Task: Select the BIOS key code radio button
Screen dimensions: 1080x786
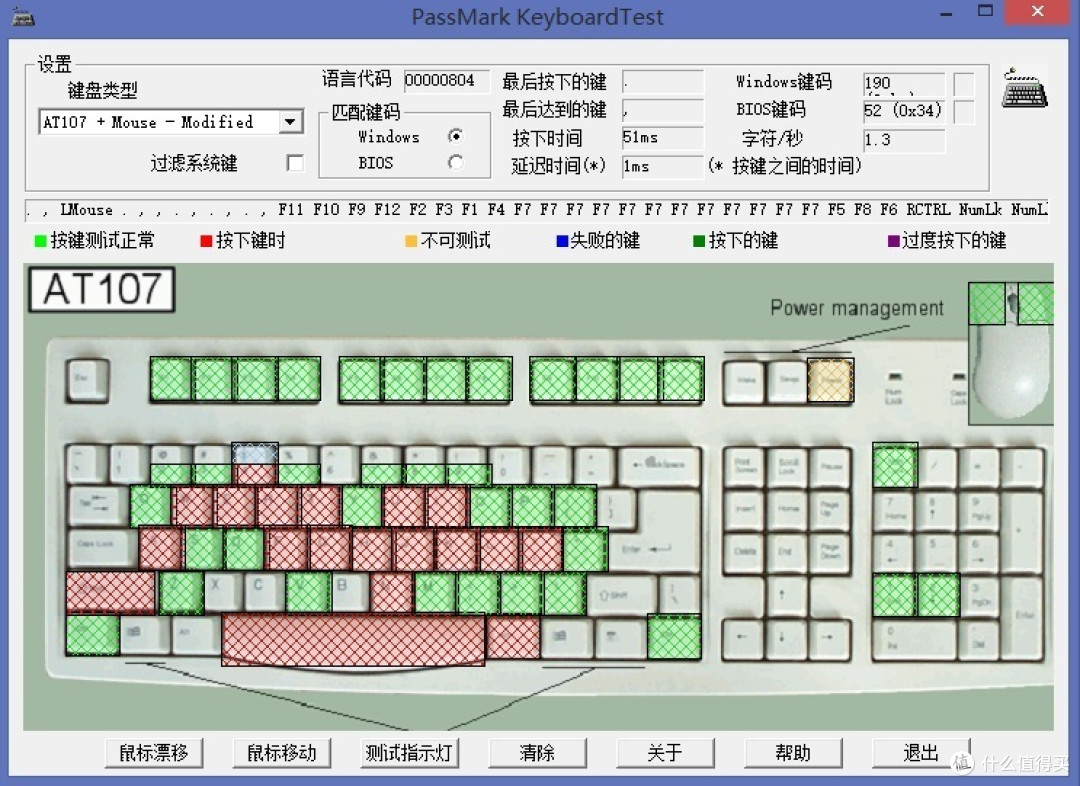Action: [455, 163]
